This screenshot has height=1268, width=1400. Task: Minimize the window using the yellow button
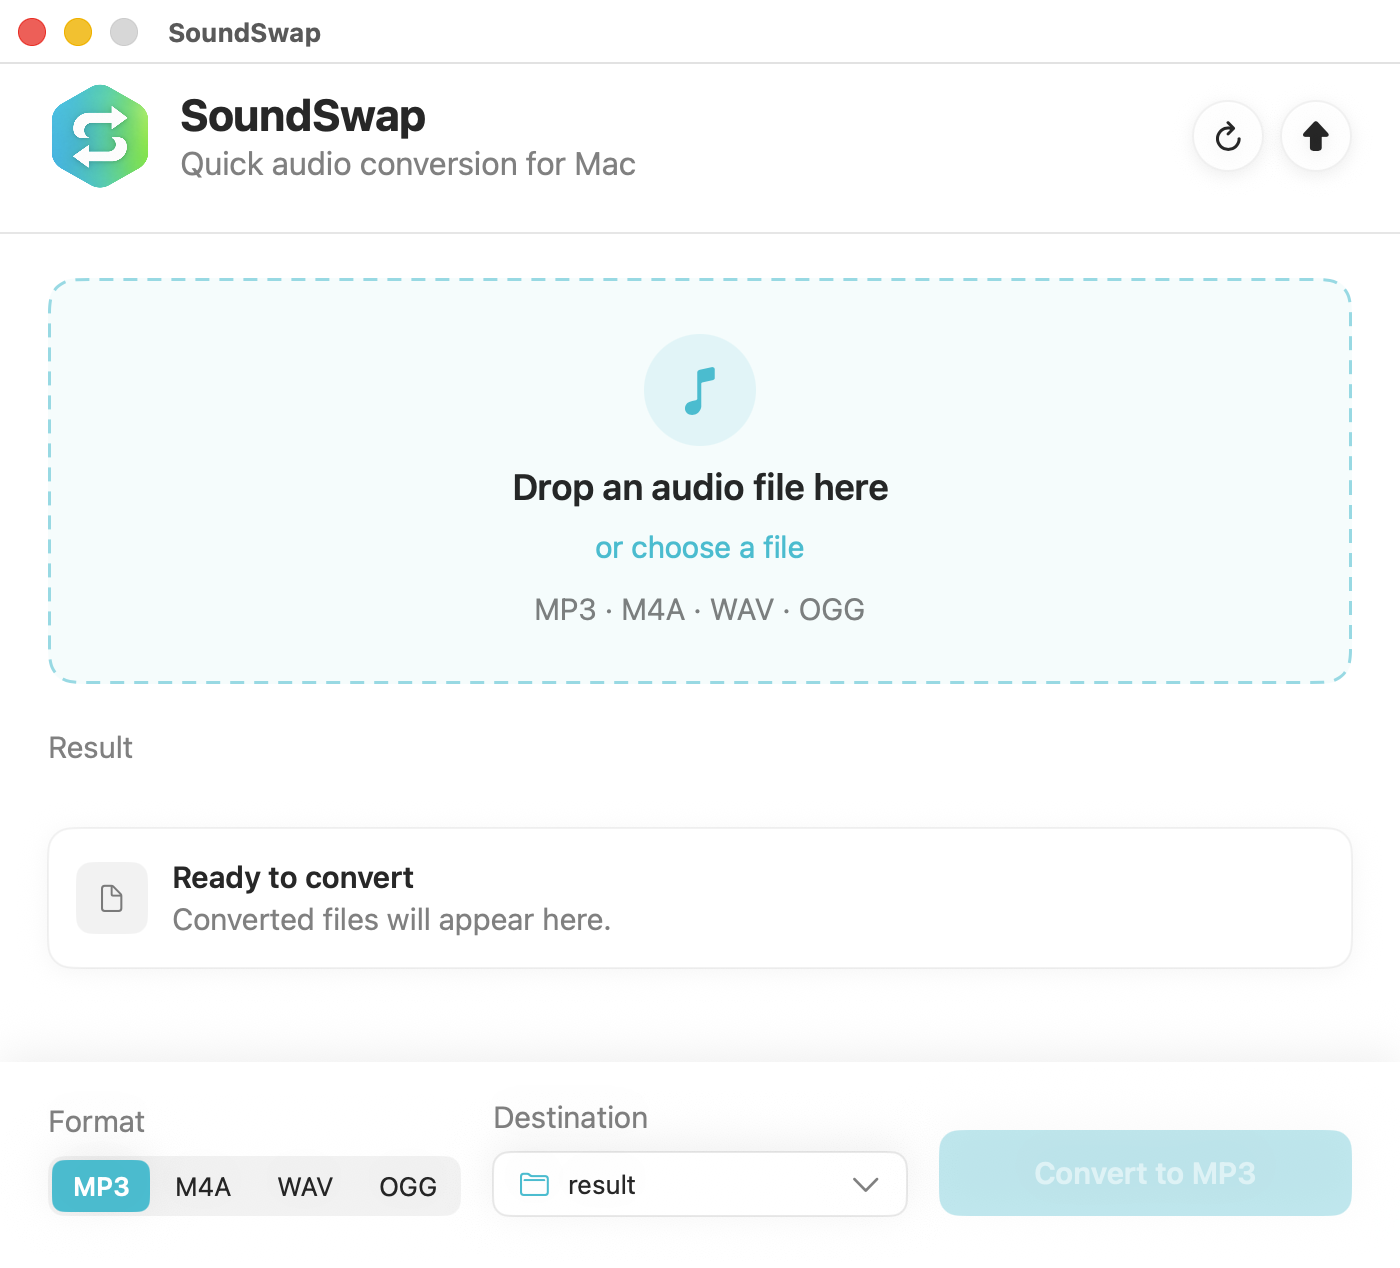coord(78,32)
